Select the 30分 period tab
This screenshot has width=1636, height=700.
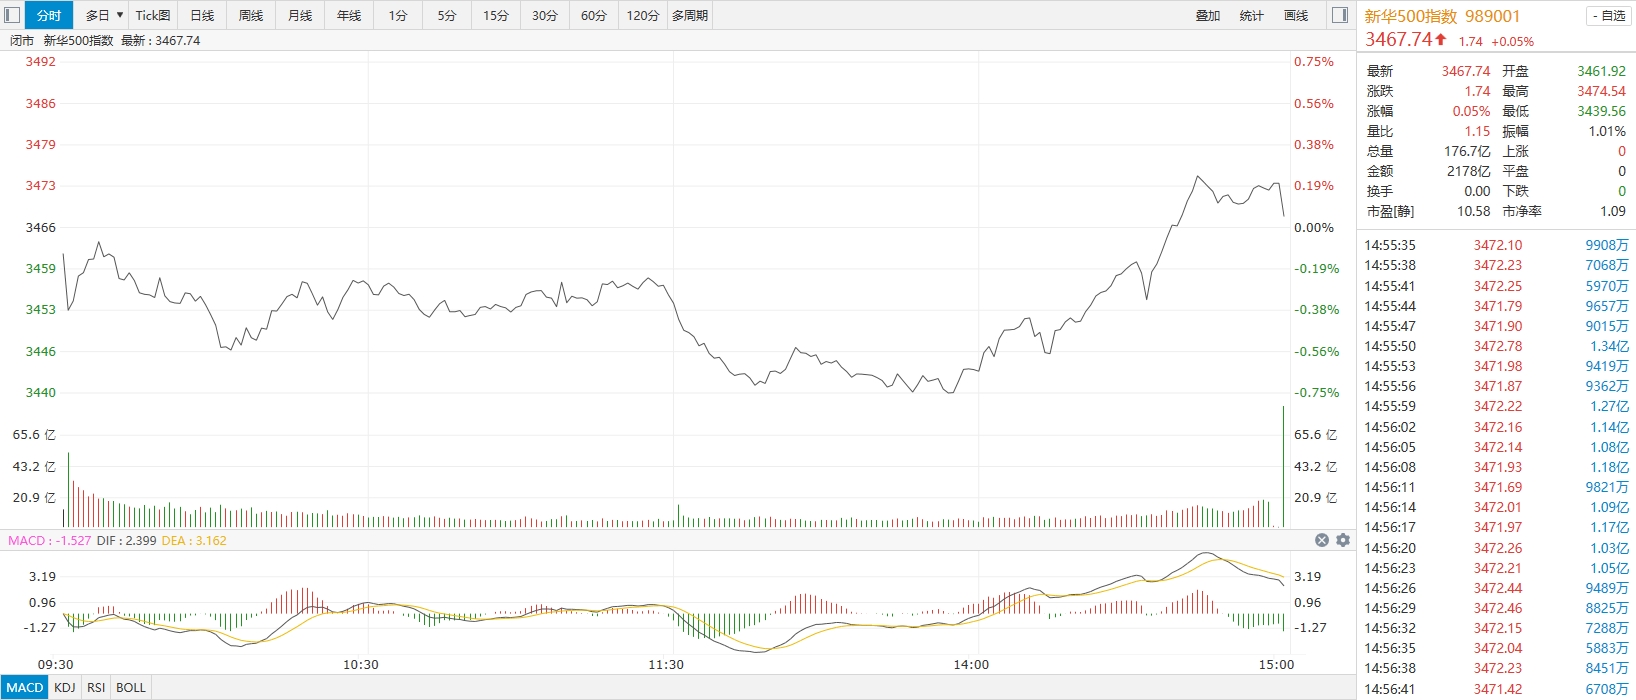coord(545,15)
